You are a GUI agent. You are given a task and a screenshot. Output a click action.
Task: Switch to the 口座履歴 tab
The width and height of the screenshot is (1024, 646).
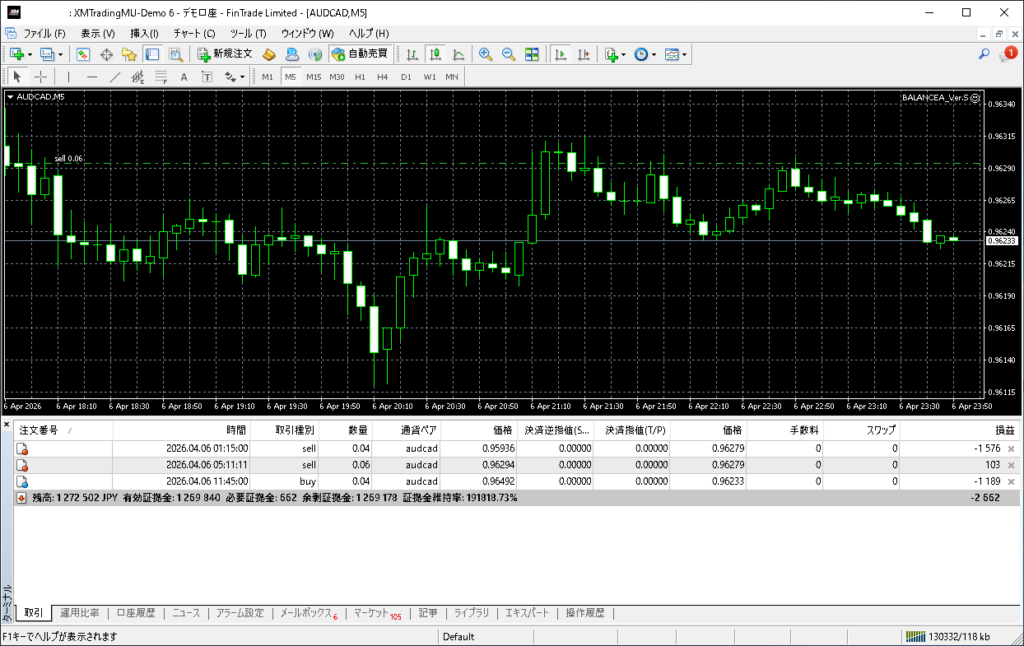point(135,613)
